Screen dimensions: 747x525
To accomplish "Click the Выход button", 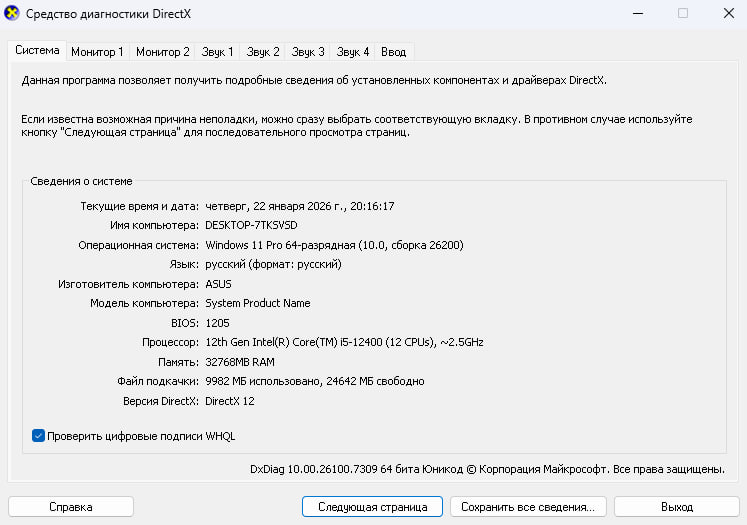I will tap(676, 506).
